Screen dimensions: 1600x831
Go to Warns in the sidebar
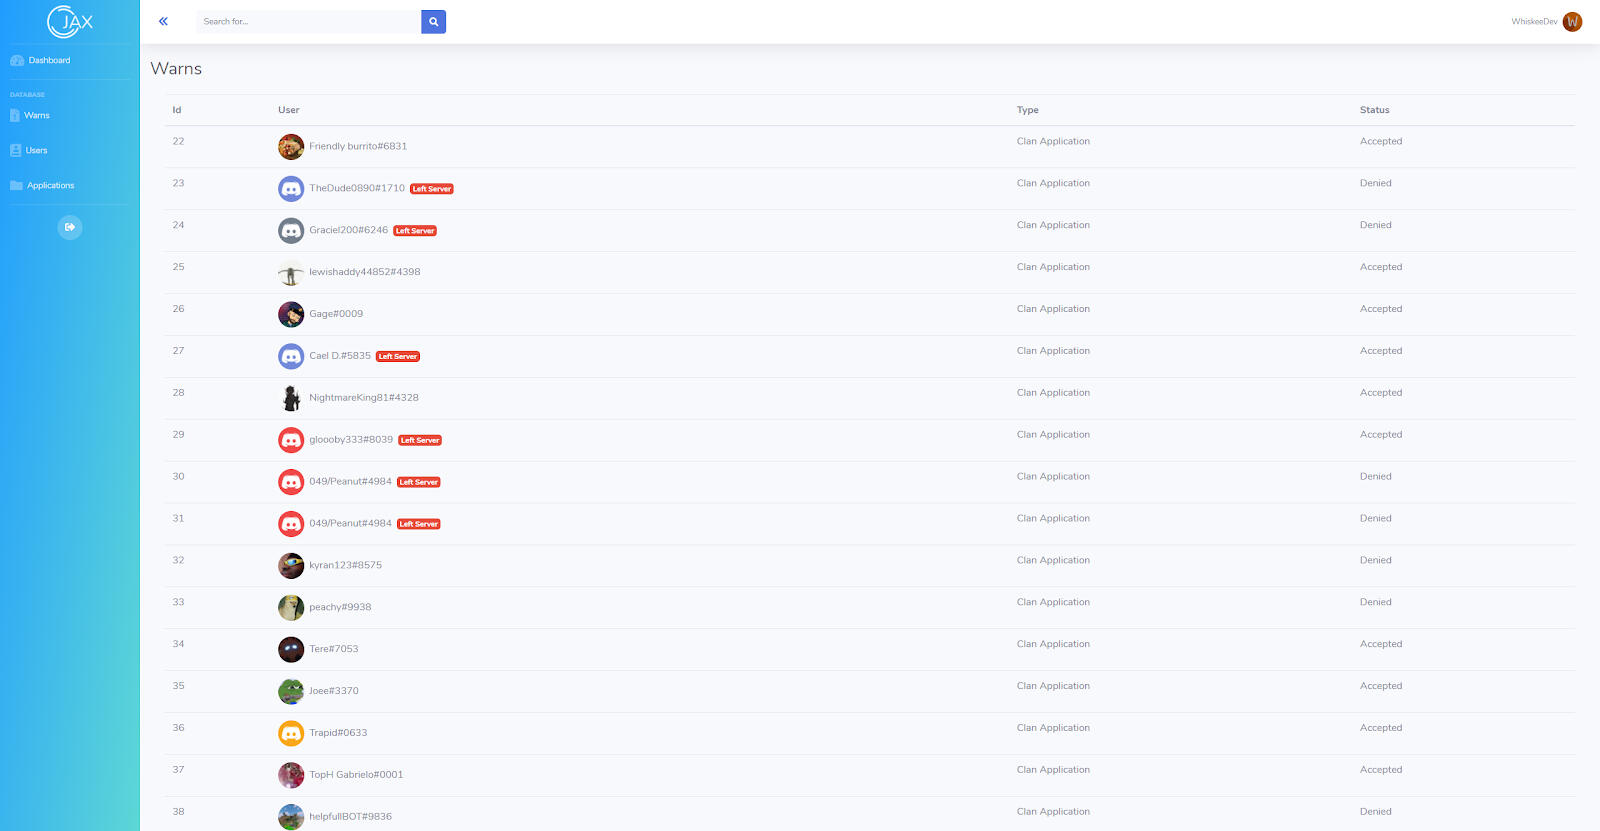coord(36,115)
